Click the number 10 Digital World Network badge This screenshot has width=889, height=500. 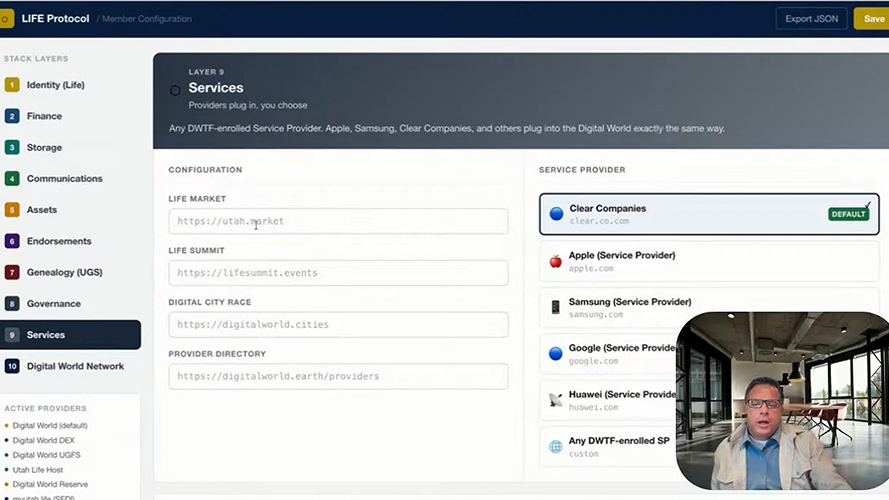tap(12, 366)
